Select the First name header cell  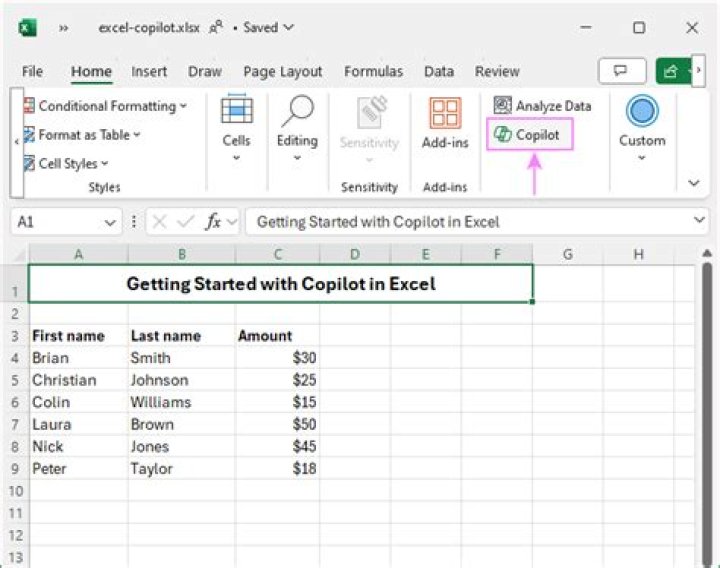[x=79, y=336]
